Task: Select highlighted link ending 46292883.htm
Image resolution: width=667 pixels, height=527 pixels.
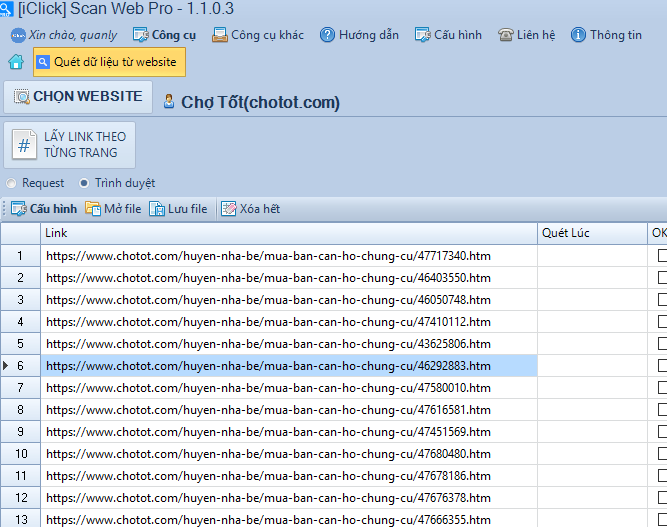Action: coord(289,366)
